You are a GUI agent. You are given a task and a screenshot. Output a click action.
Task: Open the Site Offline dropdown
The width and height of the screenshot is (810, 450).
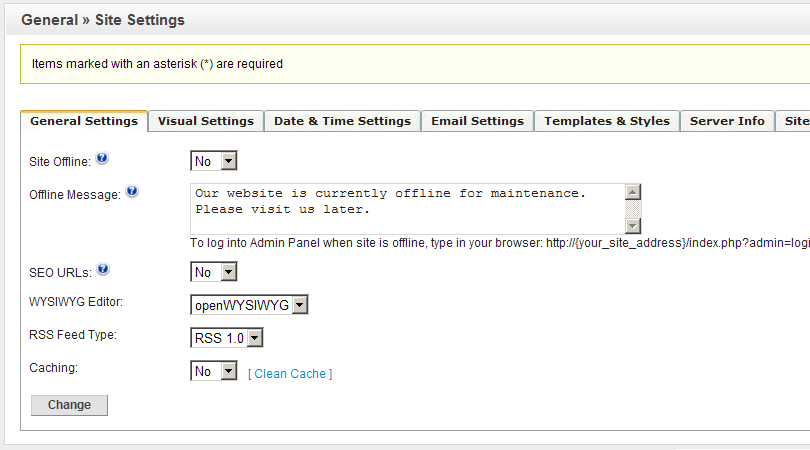click(x=214, y=161)
